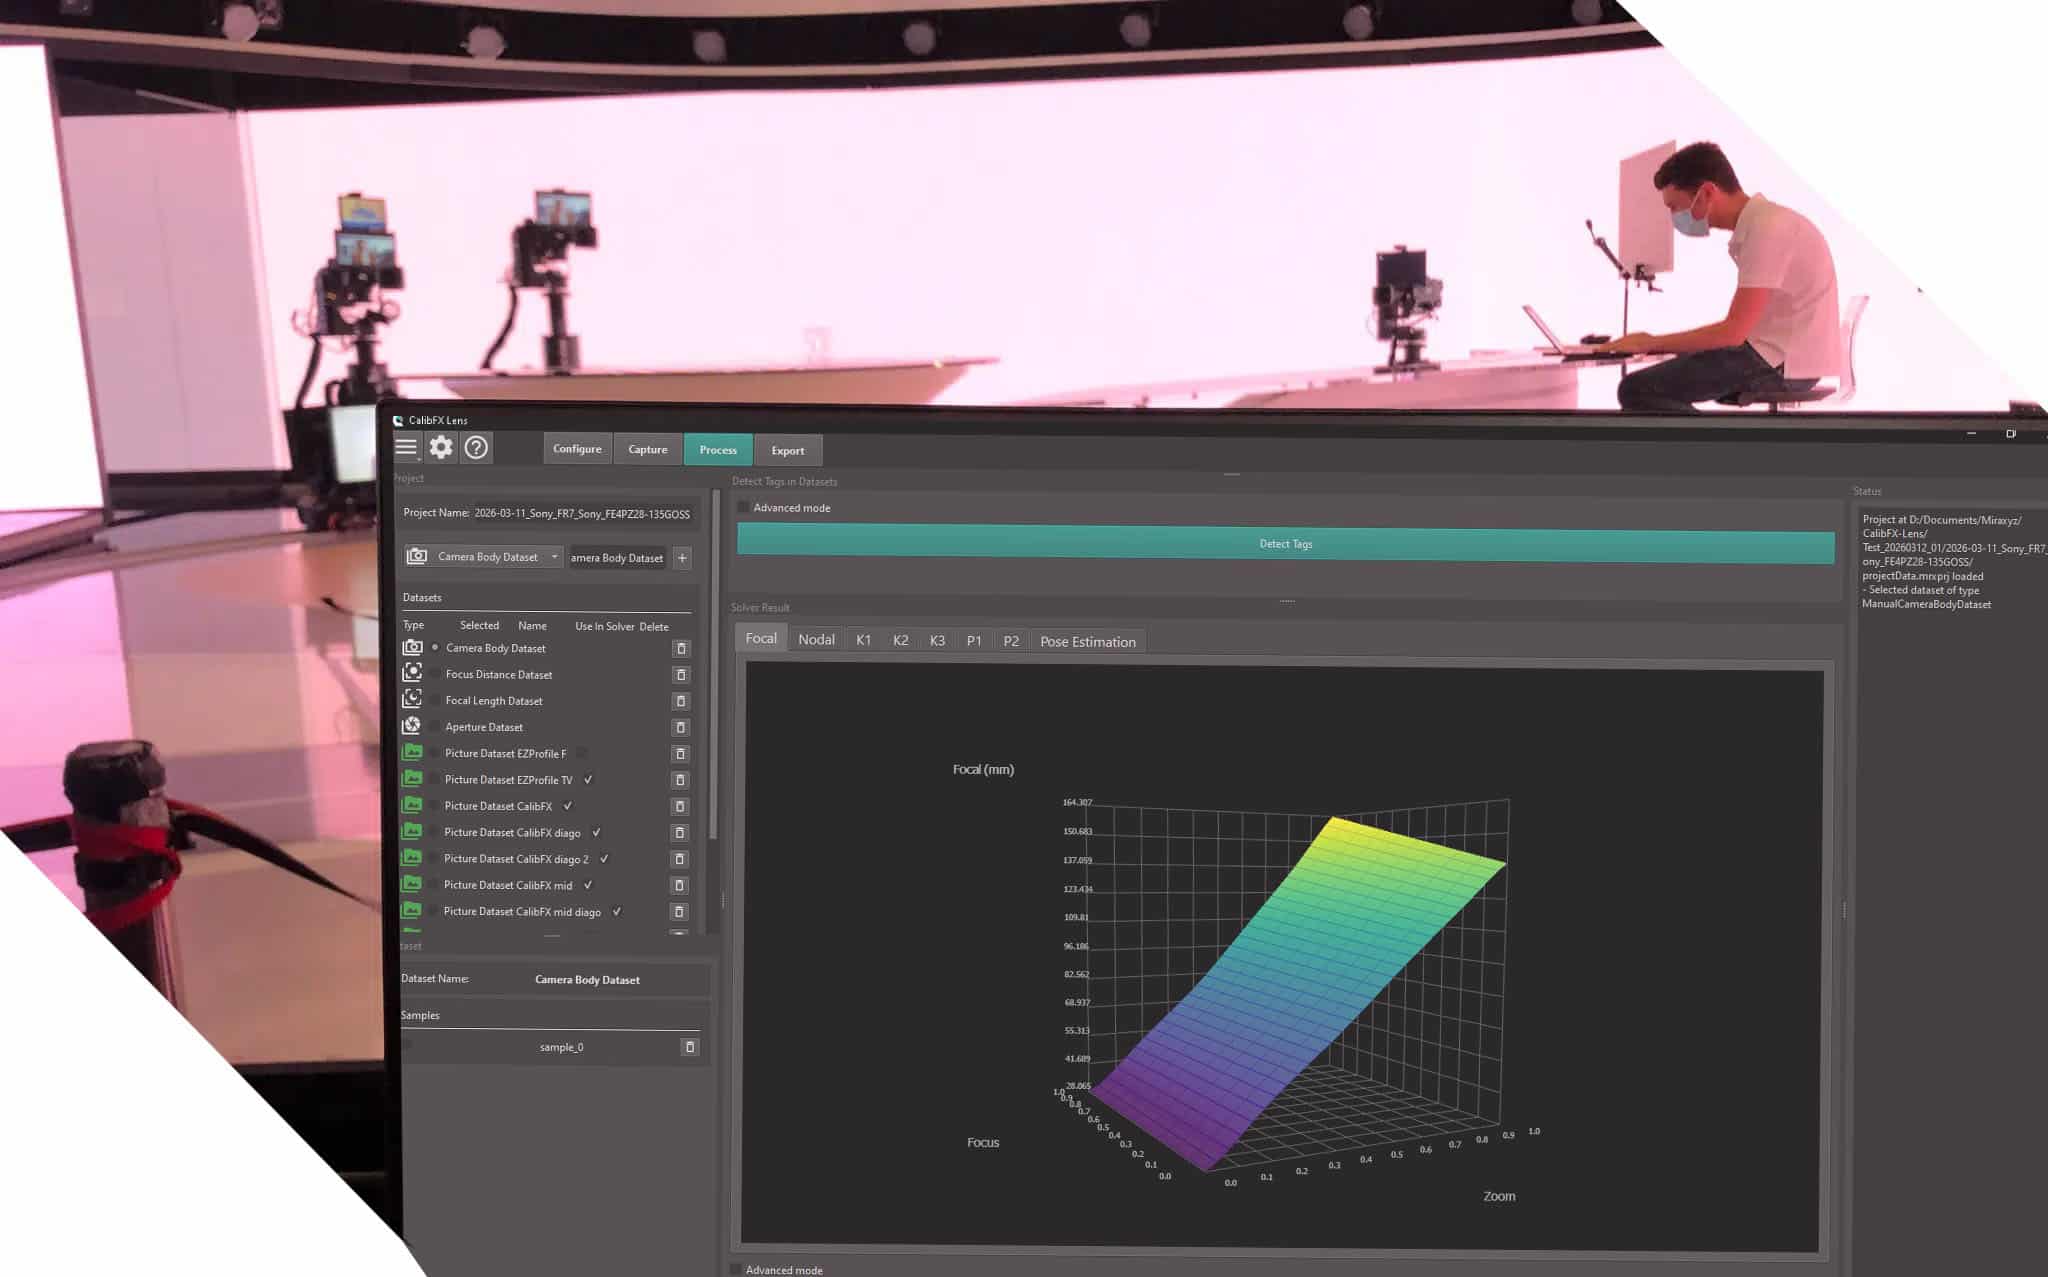Switch to the Nodal result tab
Viewport: 2048px width, 1277px height.
pos(816,640)
